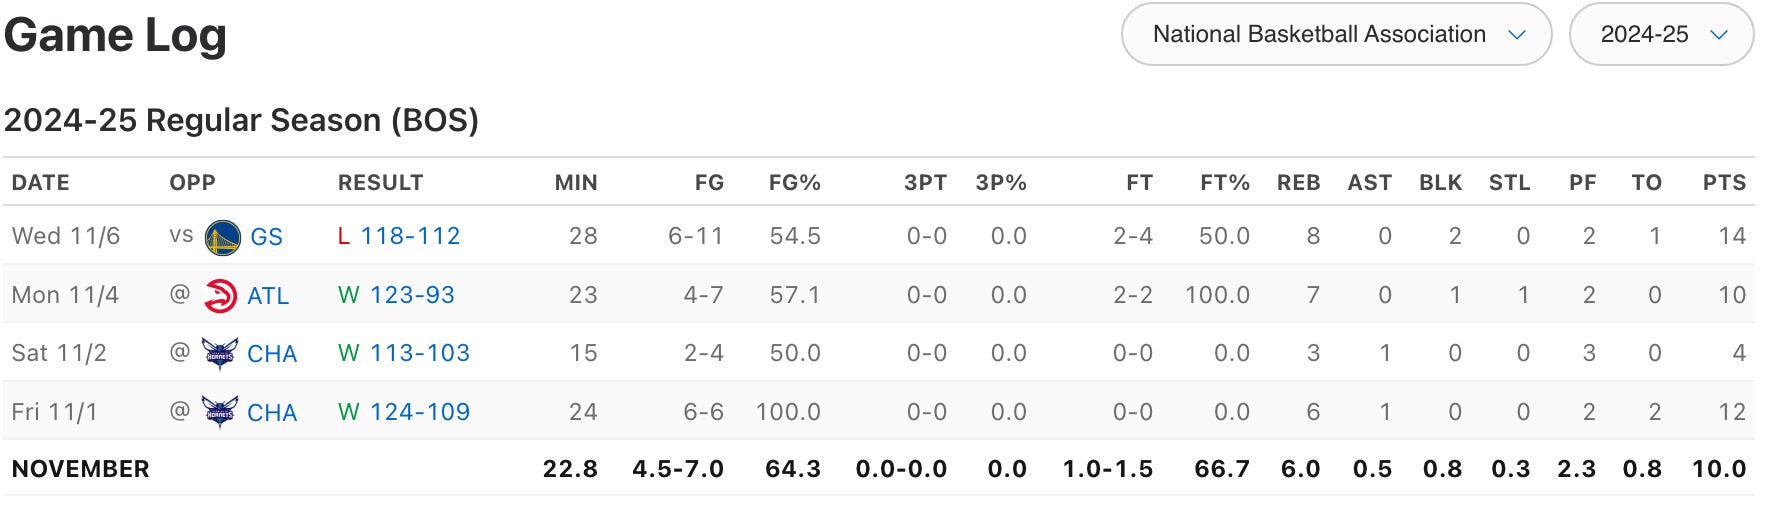This screenshot has height=508, width=1776.
Task: Open the 124-109 game result link
Action: pos(420,412)
